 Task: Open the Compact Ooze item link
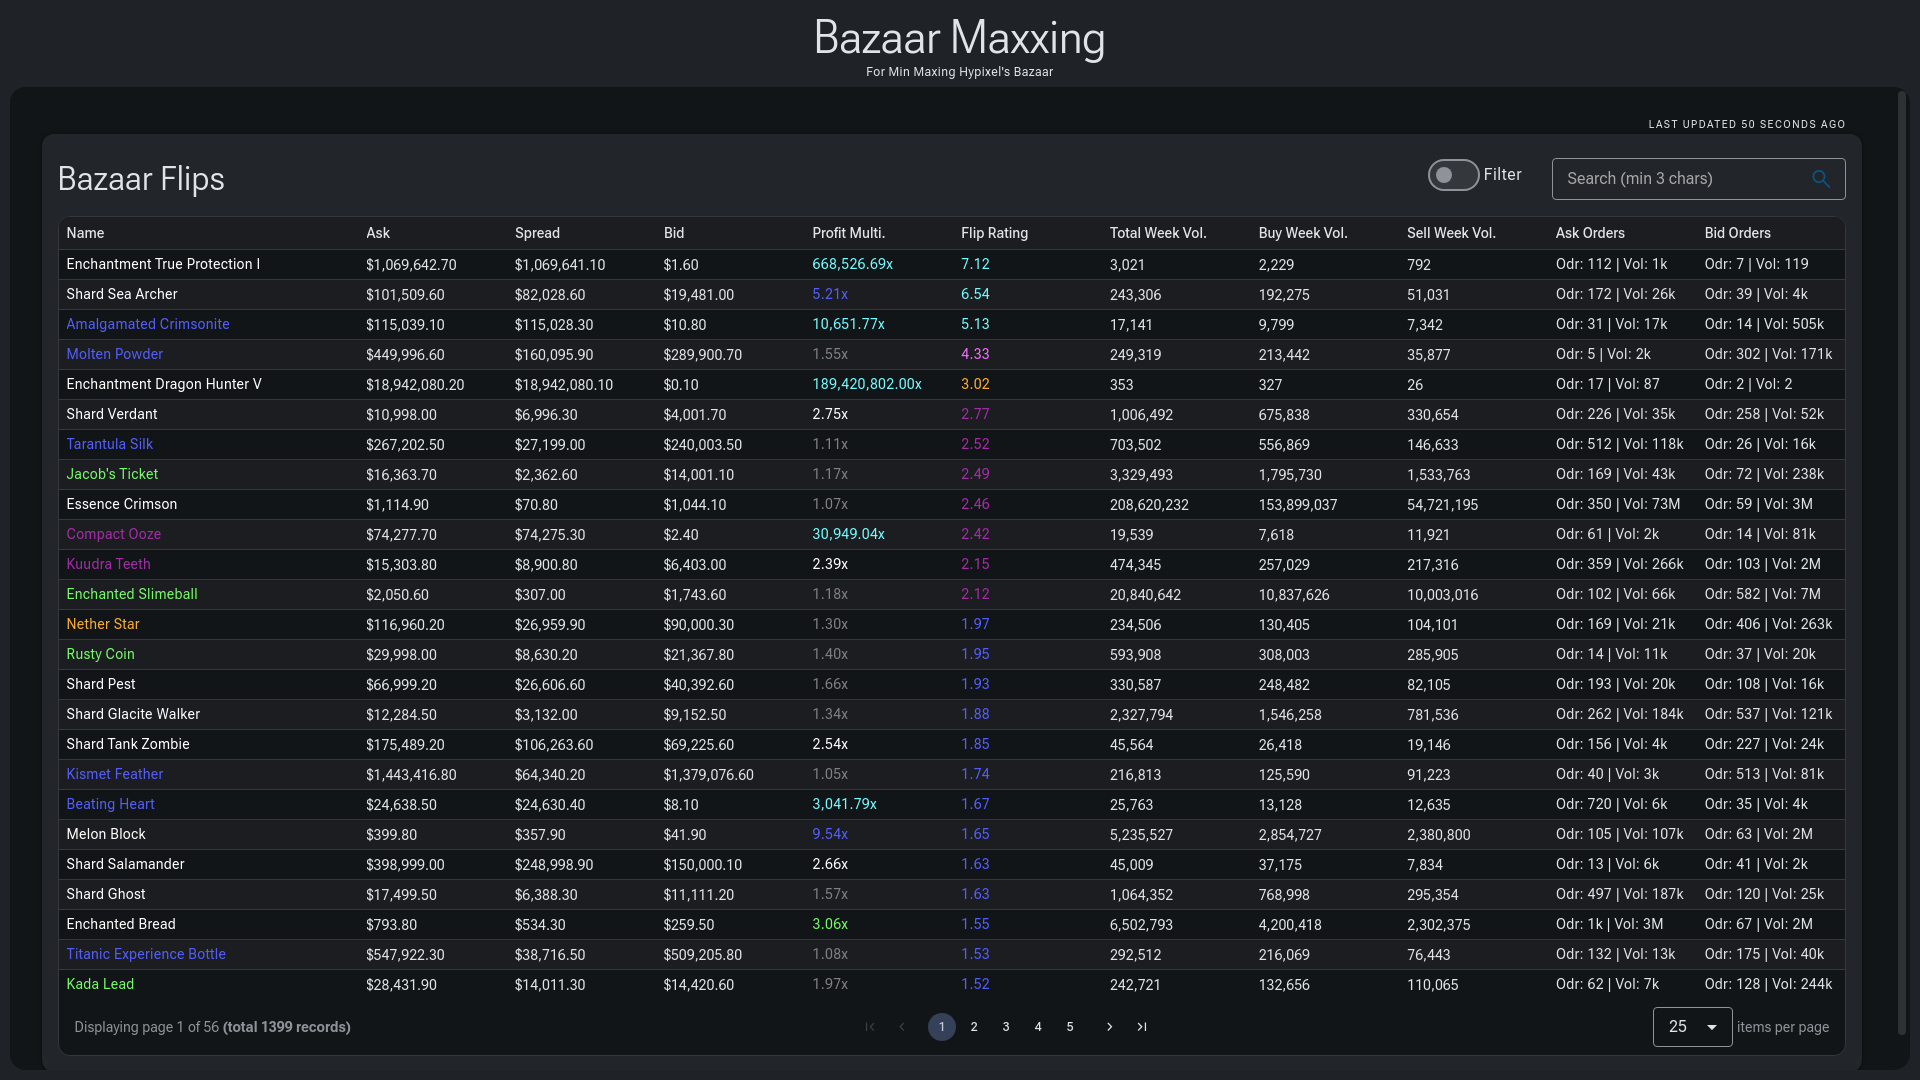tap(113, 534)
